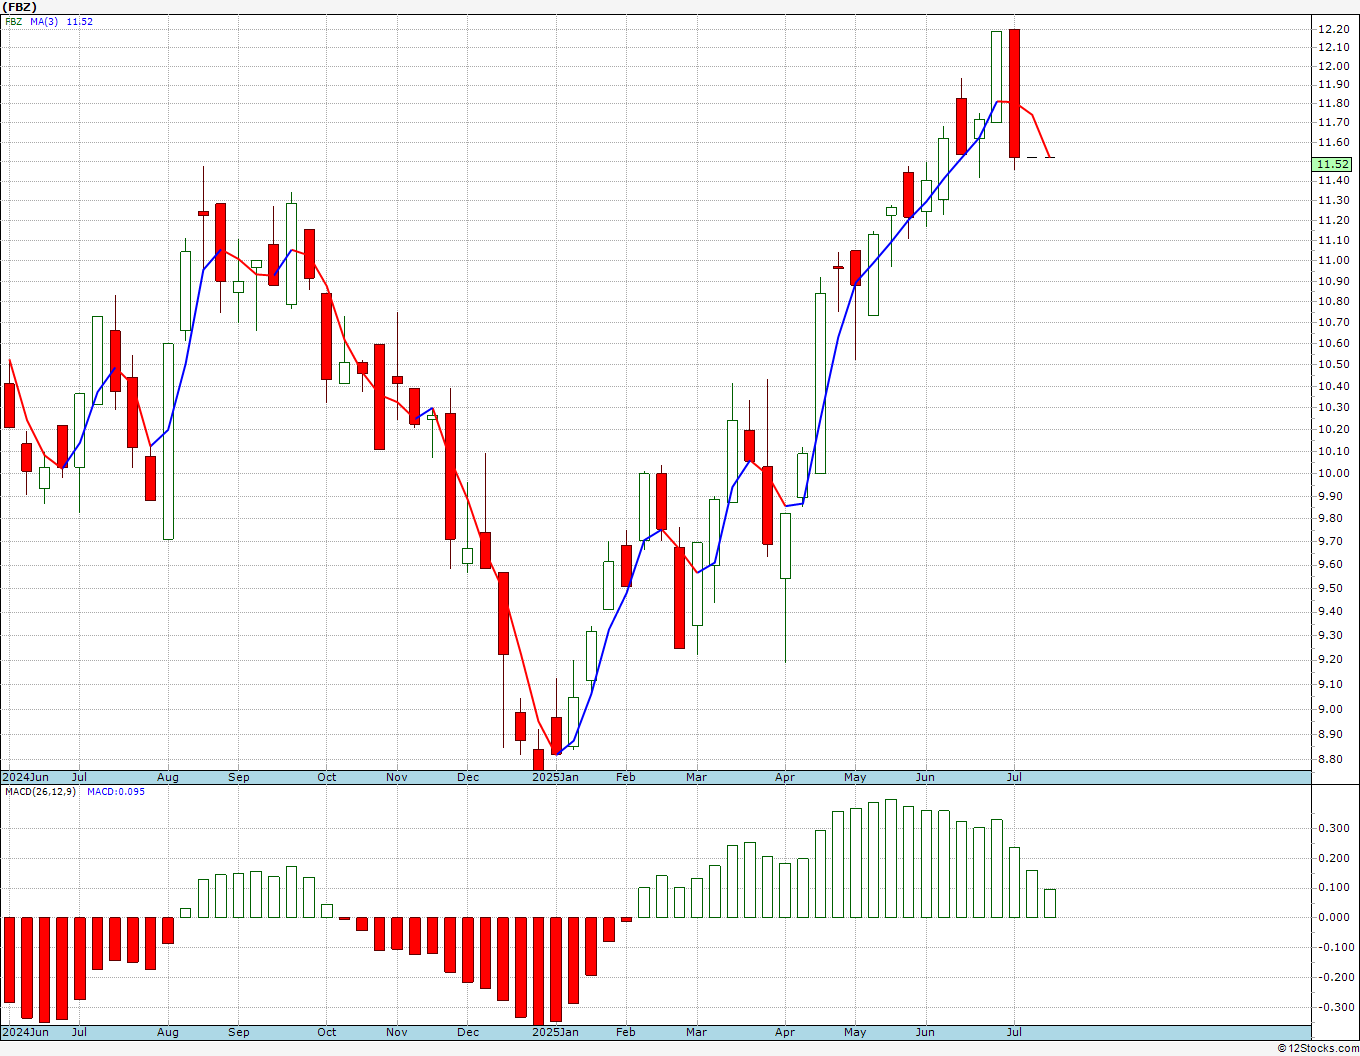Click Feb on the MACD panel date axis
This screenshot has width=1360, height=1056.
coord(626,1032)
